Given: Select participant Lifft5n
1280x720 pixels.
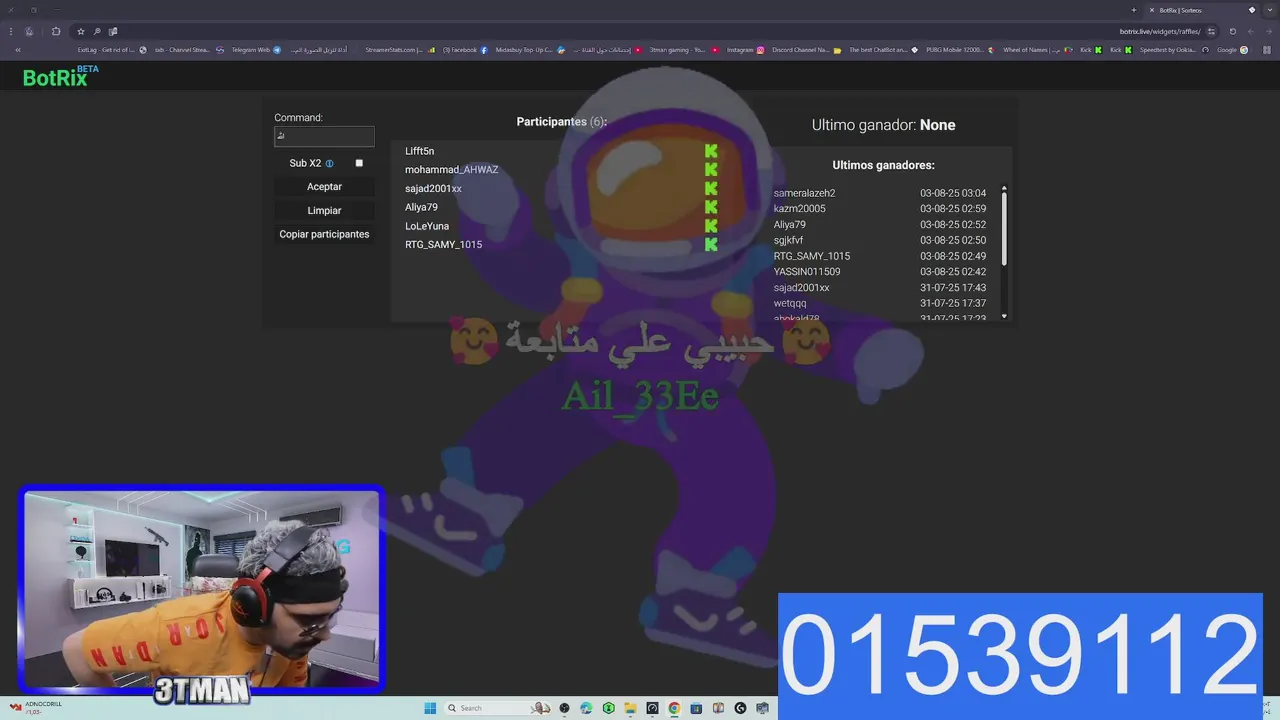Looking at the screenshot, I should 419,151.
